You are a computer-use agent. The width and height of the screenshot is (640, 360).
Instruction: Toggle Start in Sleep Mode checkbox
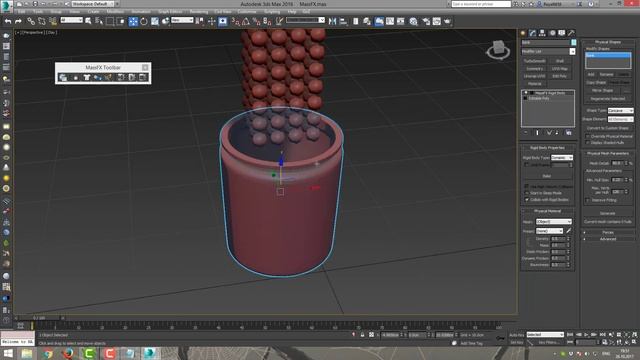(x=527, y=193)
